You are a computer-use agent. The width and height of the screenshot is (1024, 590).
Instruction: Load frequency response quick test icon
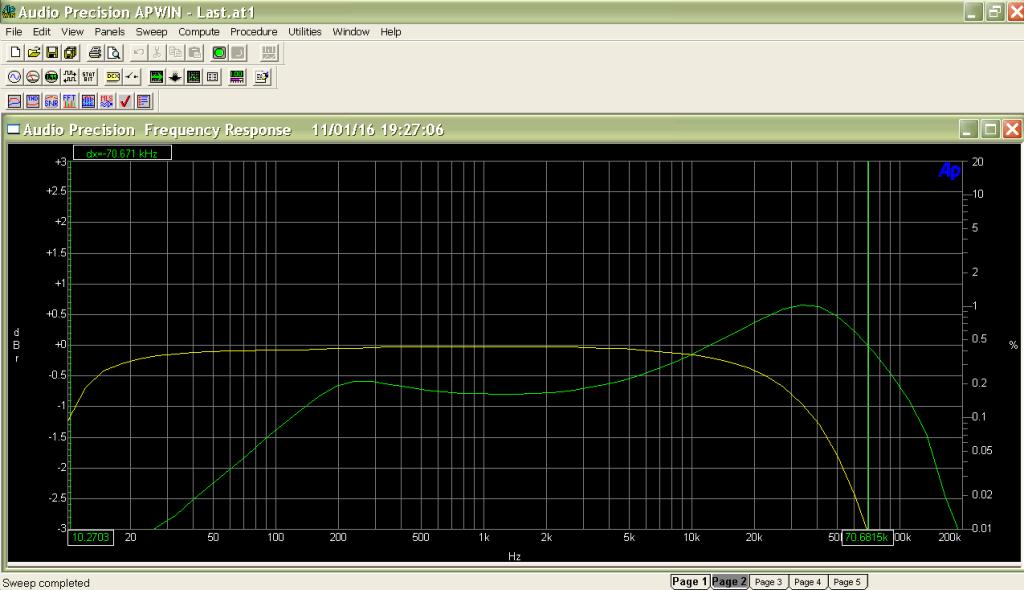click(14, 101)
